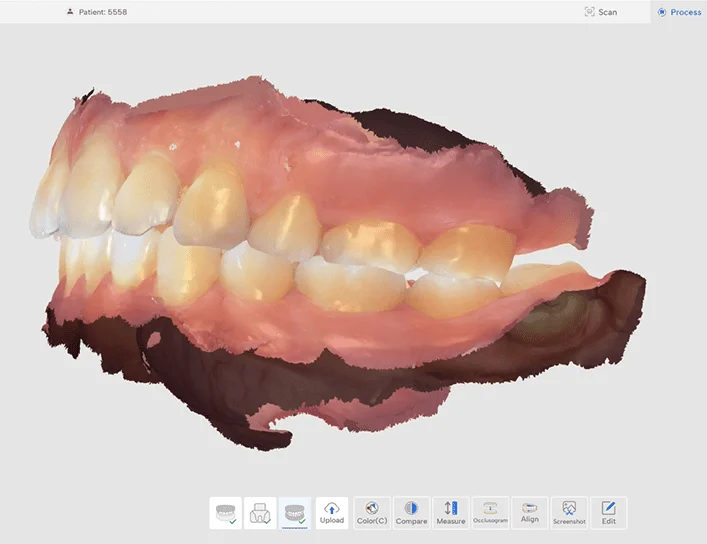Switch to the Process tab
This screenshot has height=544, width=707.
[x=679, y=12]
